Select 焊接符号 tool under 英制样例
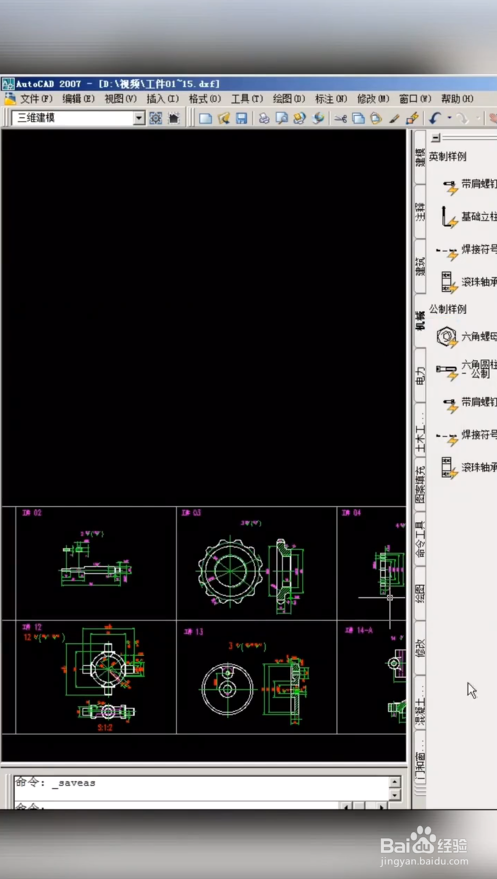This screenshot has width=497, height=879. (468, 250)
